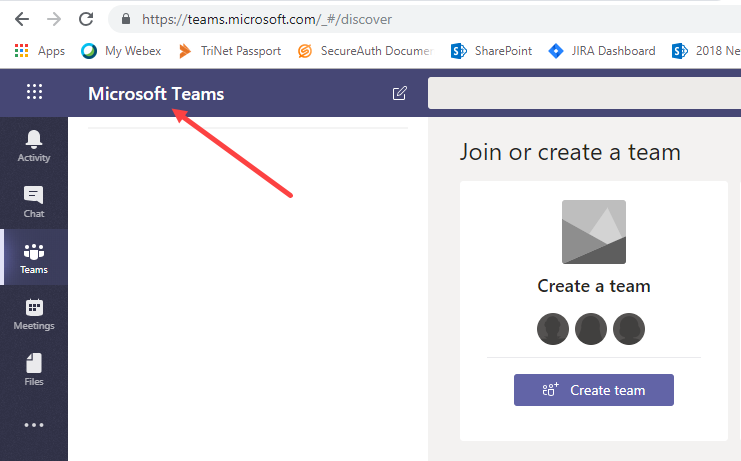Open the Activity bell feed

pos(34,145)
